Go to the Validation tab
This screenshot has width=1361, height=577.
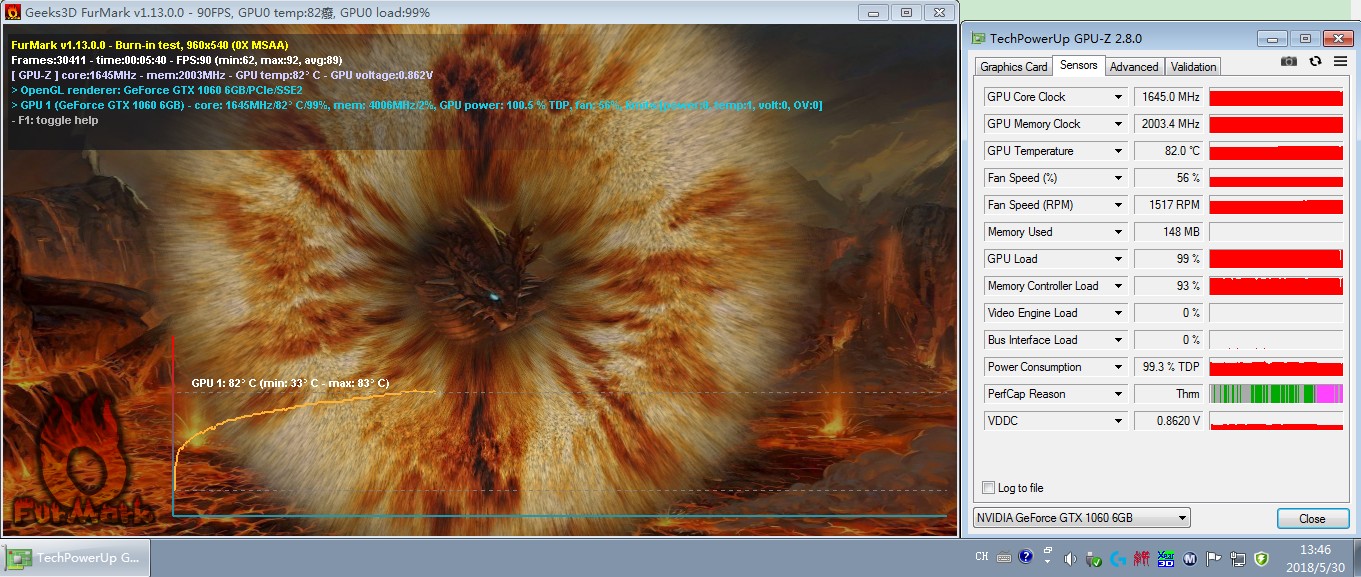[1193, 67]
